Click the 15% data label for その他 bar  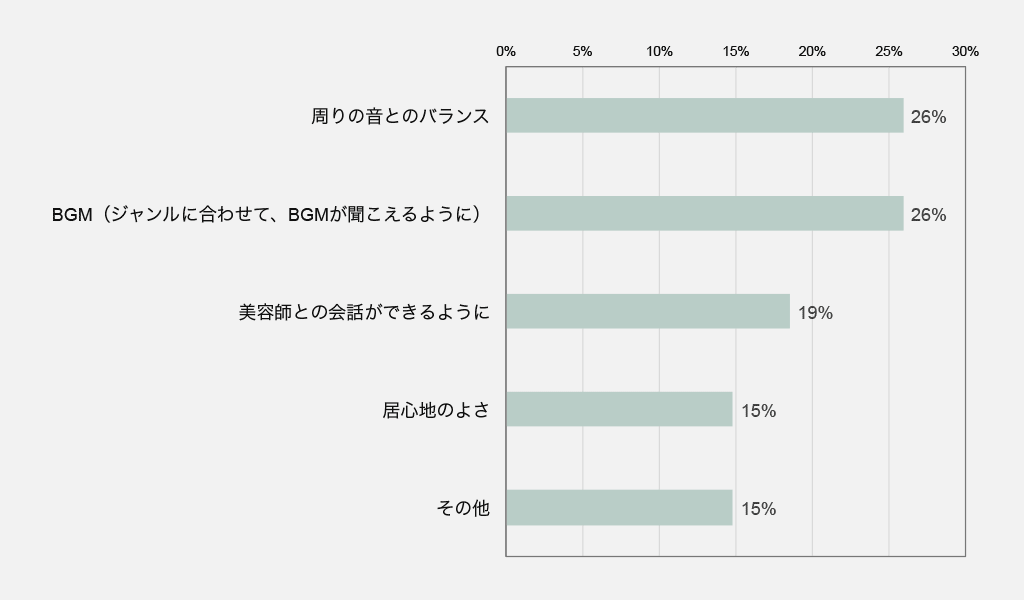[x=758, y=509]
